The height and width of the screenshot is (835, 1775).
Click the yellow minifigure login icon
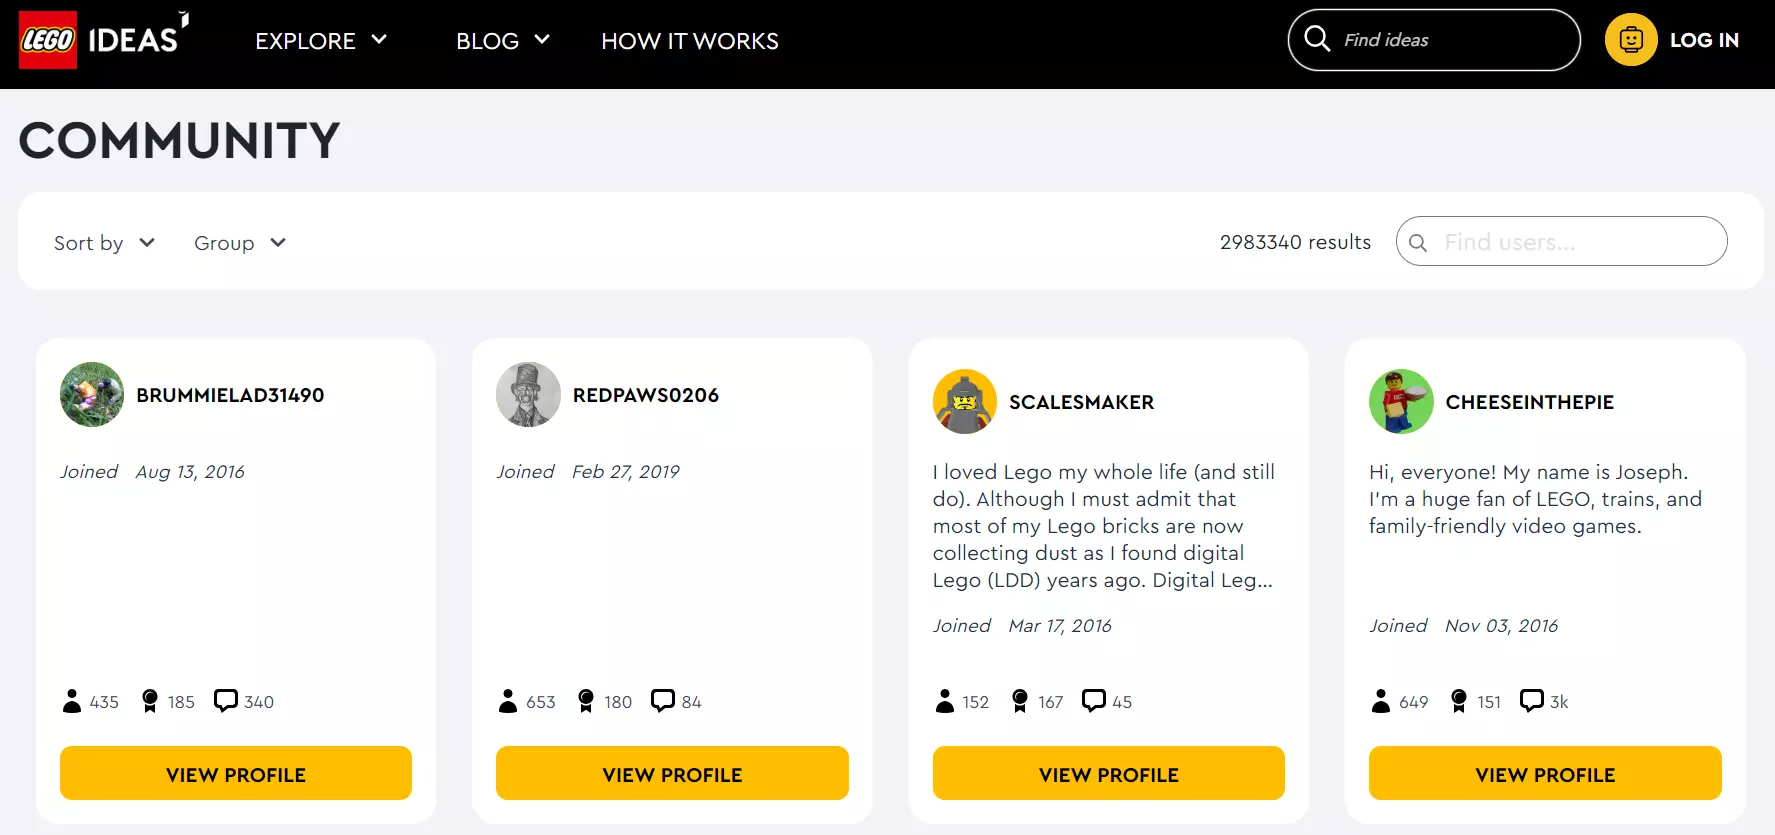click(1631, 40)
